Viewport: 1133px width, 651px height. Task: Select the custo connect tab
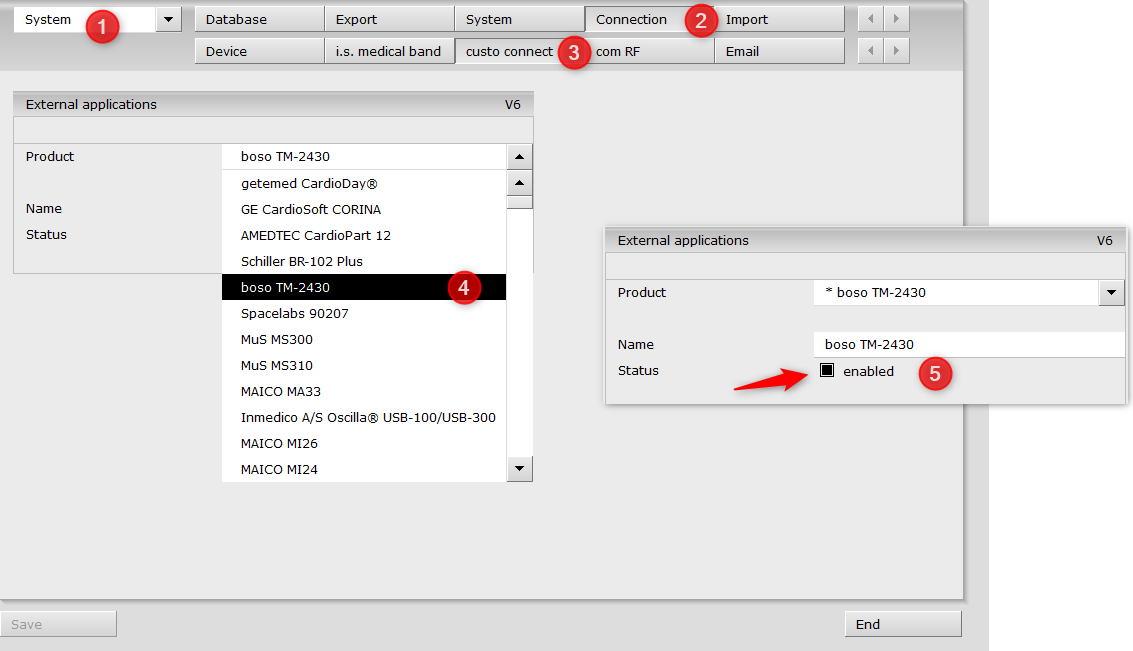point(520,51)
